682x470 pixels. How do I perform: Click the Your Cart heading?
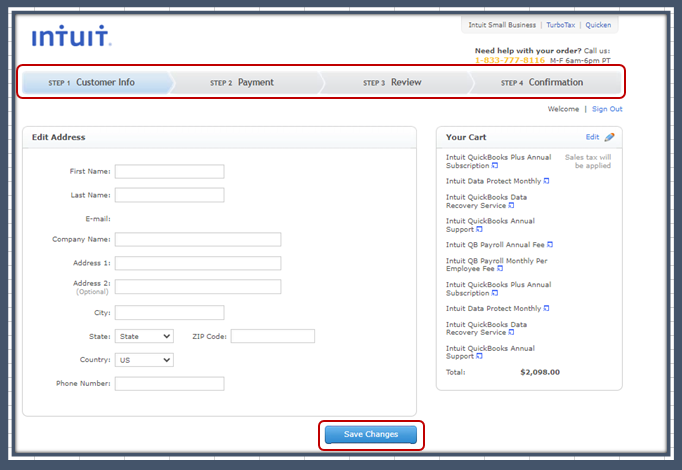pos(466,137)
